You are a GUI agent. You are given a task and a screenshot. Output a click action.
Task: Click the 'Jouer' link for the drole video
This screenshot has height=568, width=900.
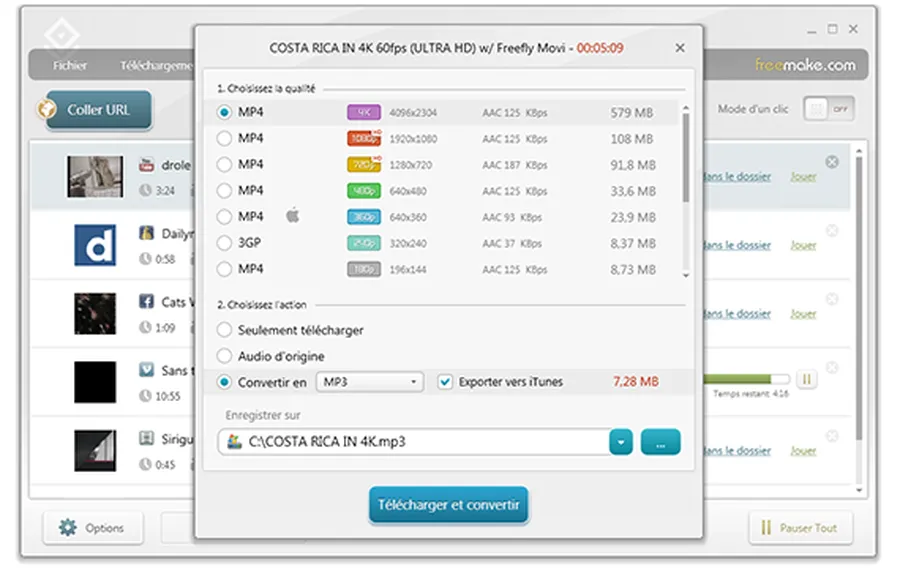point(803,177)
